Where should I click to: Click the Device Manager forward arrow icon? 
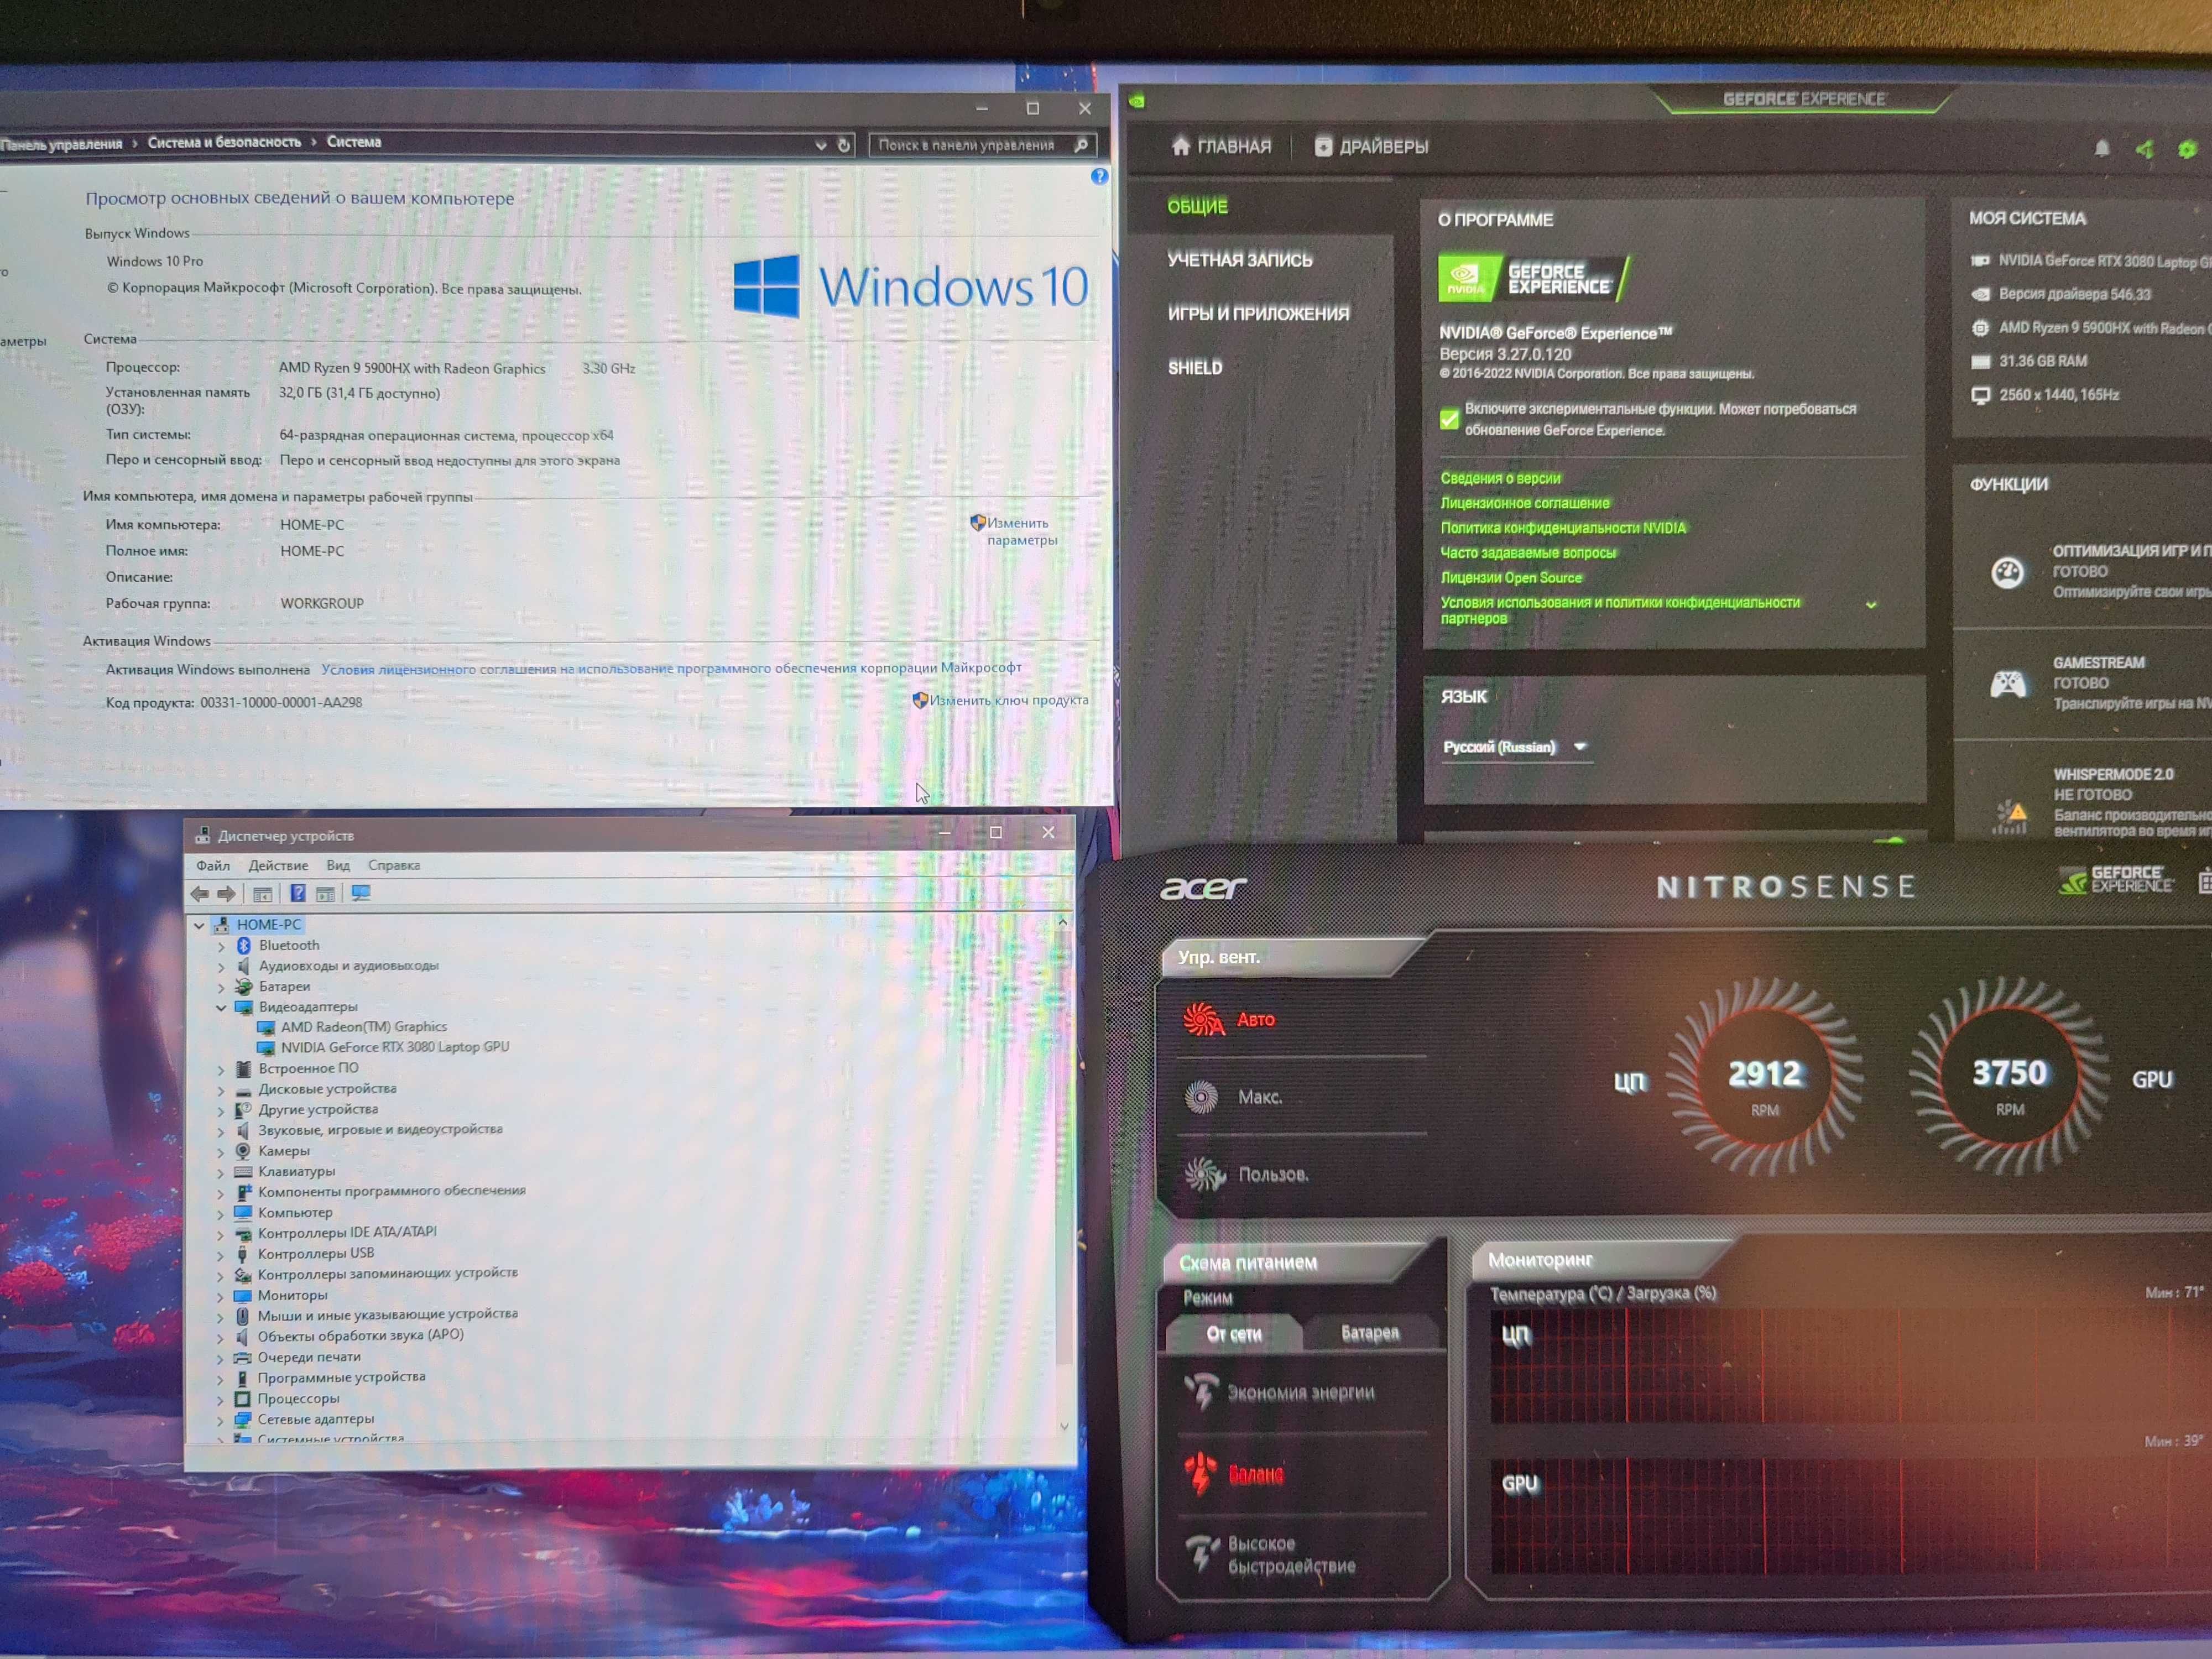coord(227,894)
